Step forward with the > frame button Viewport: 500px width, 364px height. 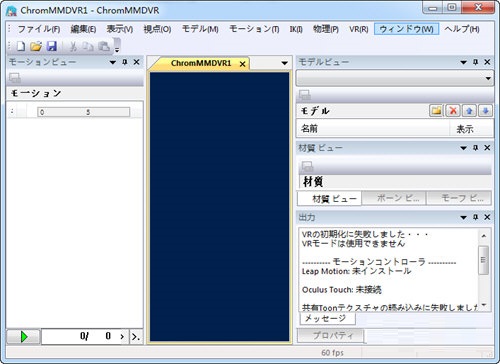pos(122,337)
